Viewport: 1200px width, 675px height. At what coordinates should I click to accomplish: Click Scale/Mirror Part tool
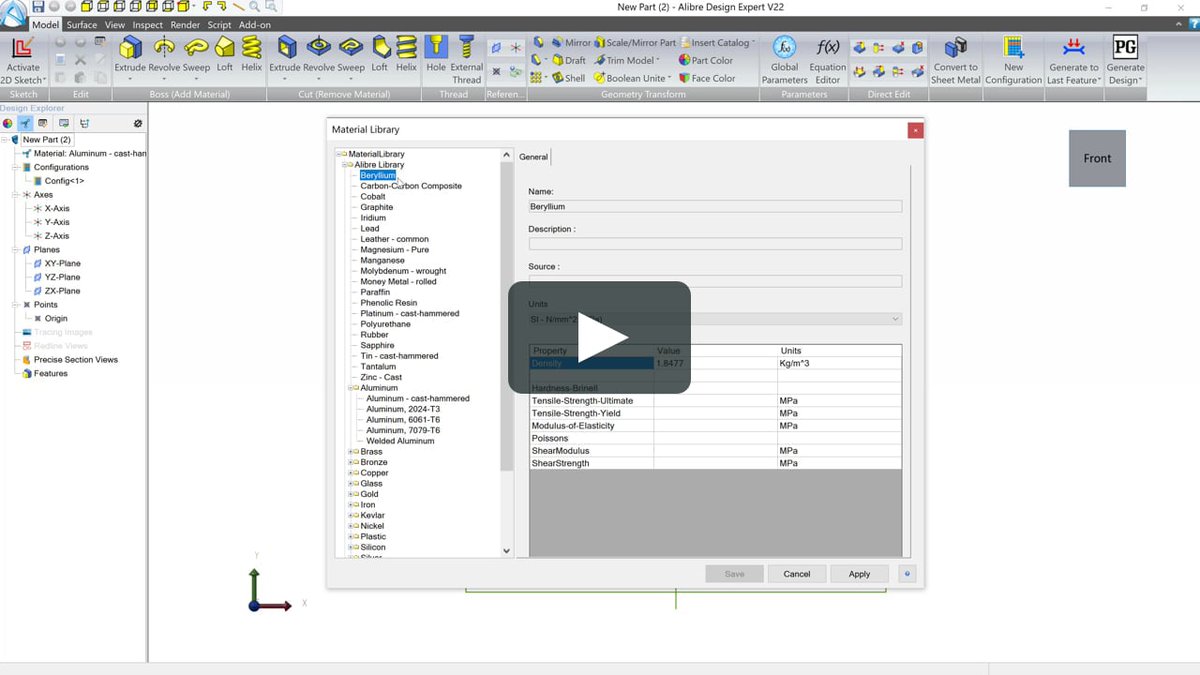[635, 43]
